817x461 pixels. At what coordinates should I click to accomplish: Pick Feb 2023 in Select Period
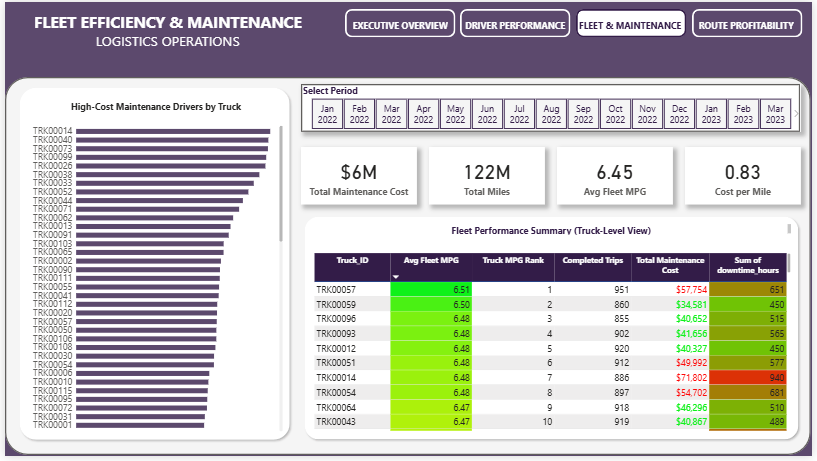click(x=743, y=114)
